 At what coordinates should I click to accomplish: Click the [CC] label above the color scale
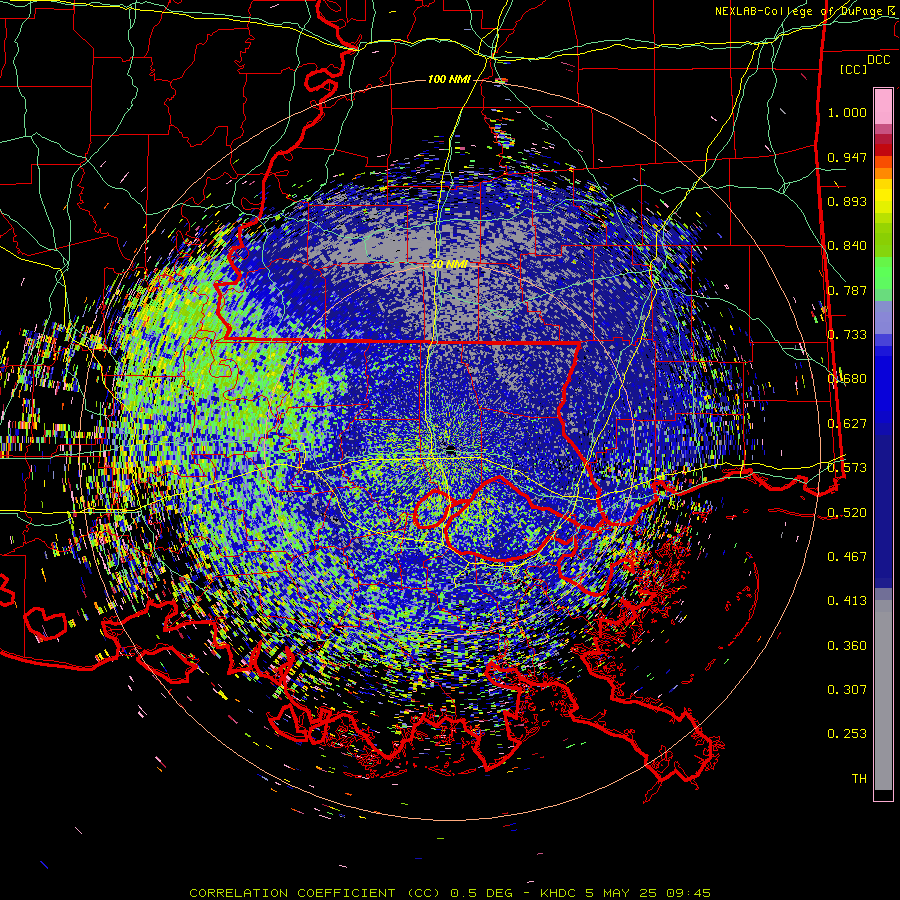(854, 69)
